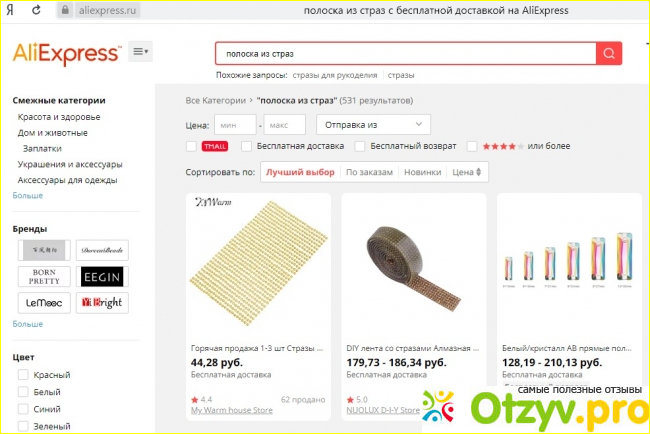Viewport: 650px width, 434px height.
Task: Select the Born Pretty brand logo
Action: click(44, 276)
